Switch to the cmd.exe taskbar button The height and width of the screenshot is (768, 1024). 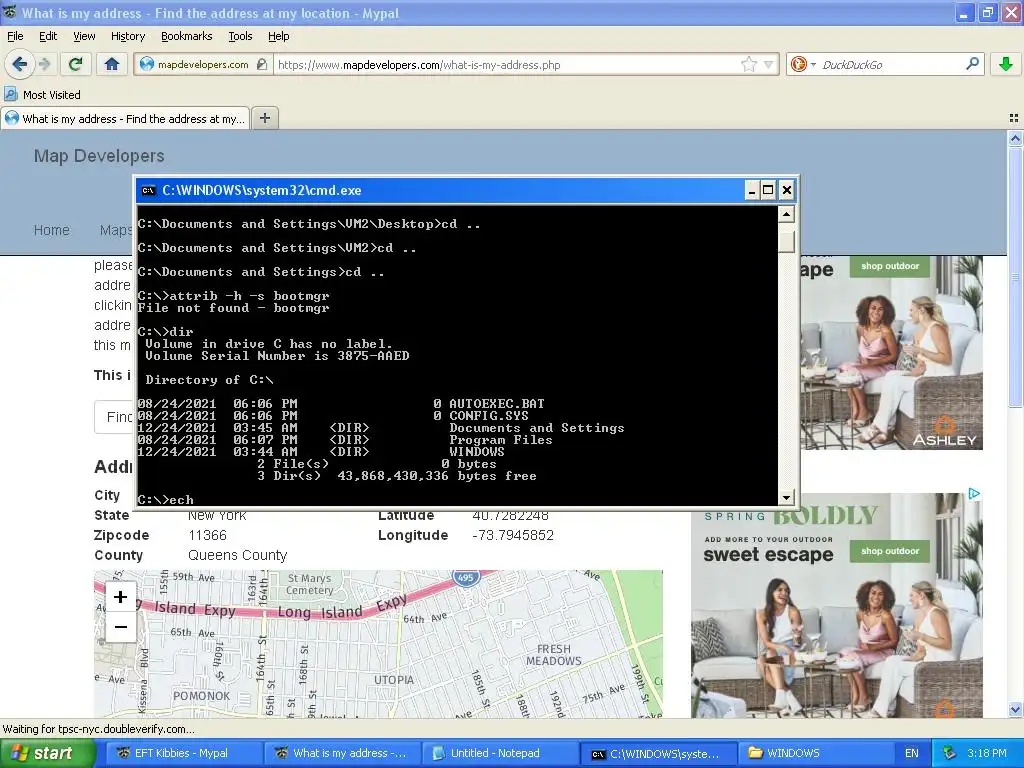click(658, 753)
